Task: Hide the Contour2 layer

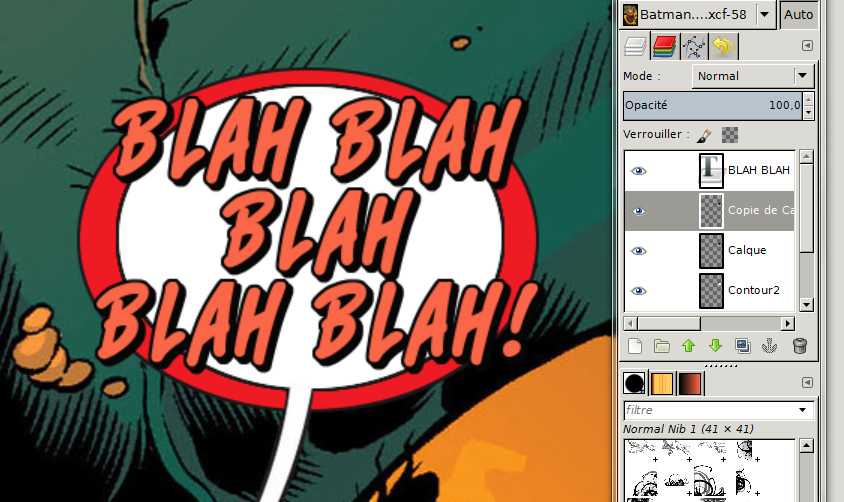Action: 638,291
